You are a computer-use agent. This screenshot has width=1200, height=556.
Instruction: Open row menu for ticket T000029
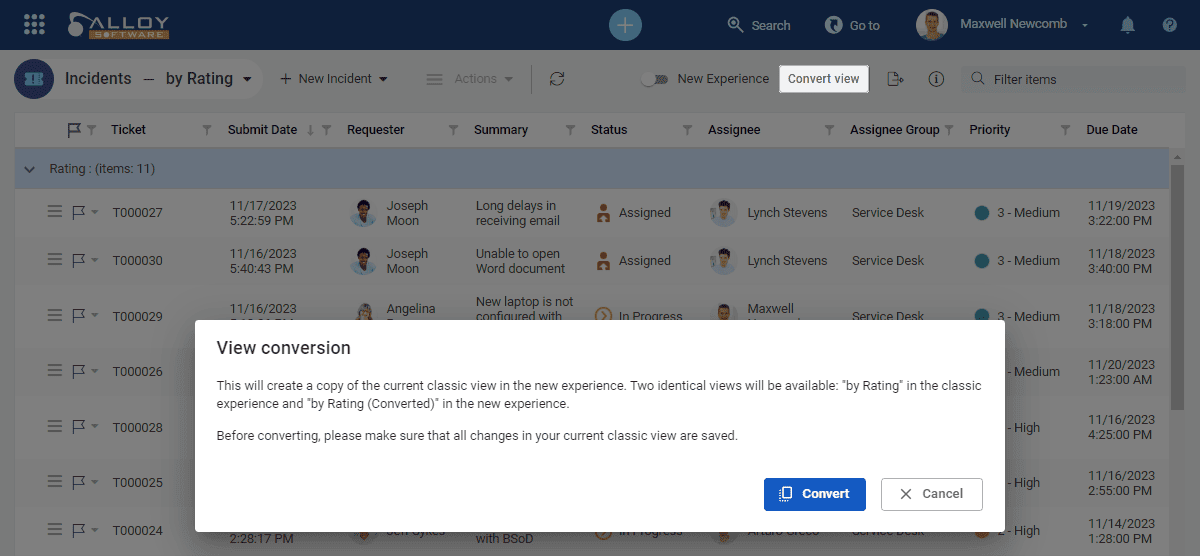55,316
